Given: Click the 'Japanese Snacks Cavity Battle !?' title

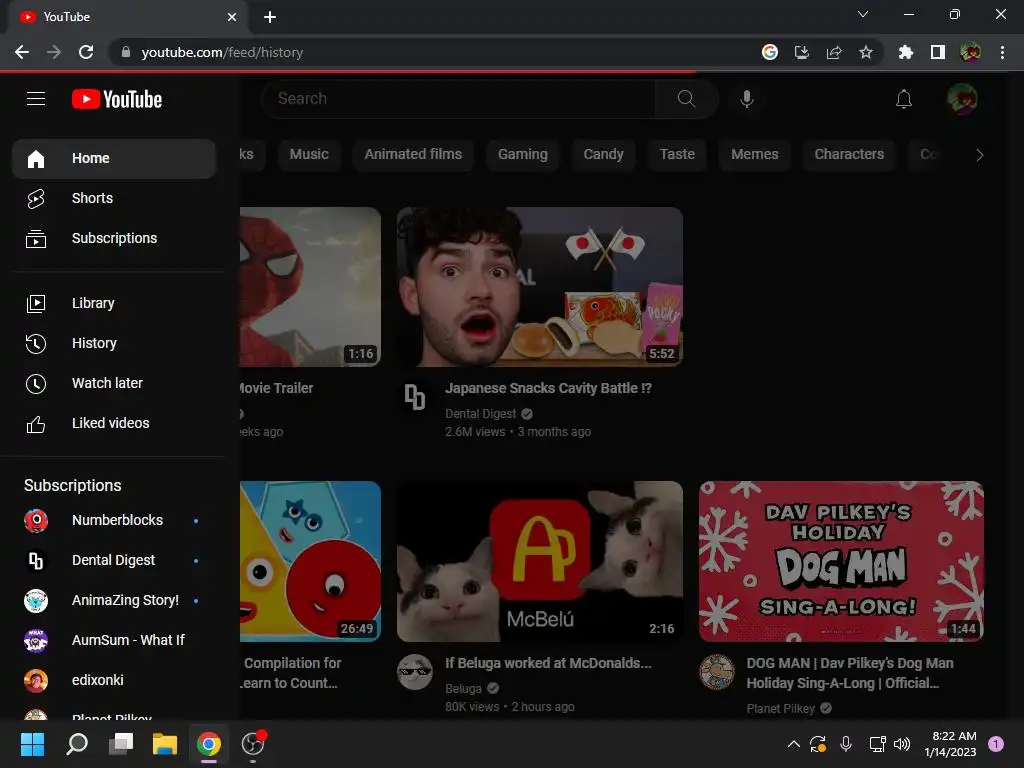Looking at the screenshot, I should pos(549,389).
